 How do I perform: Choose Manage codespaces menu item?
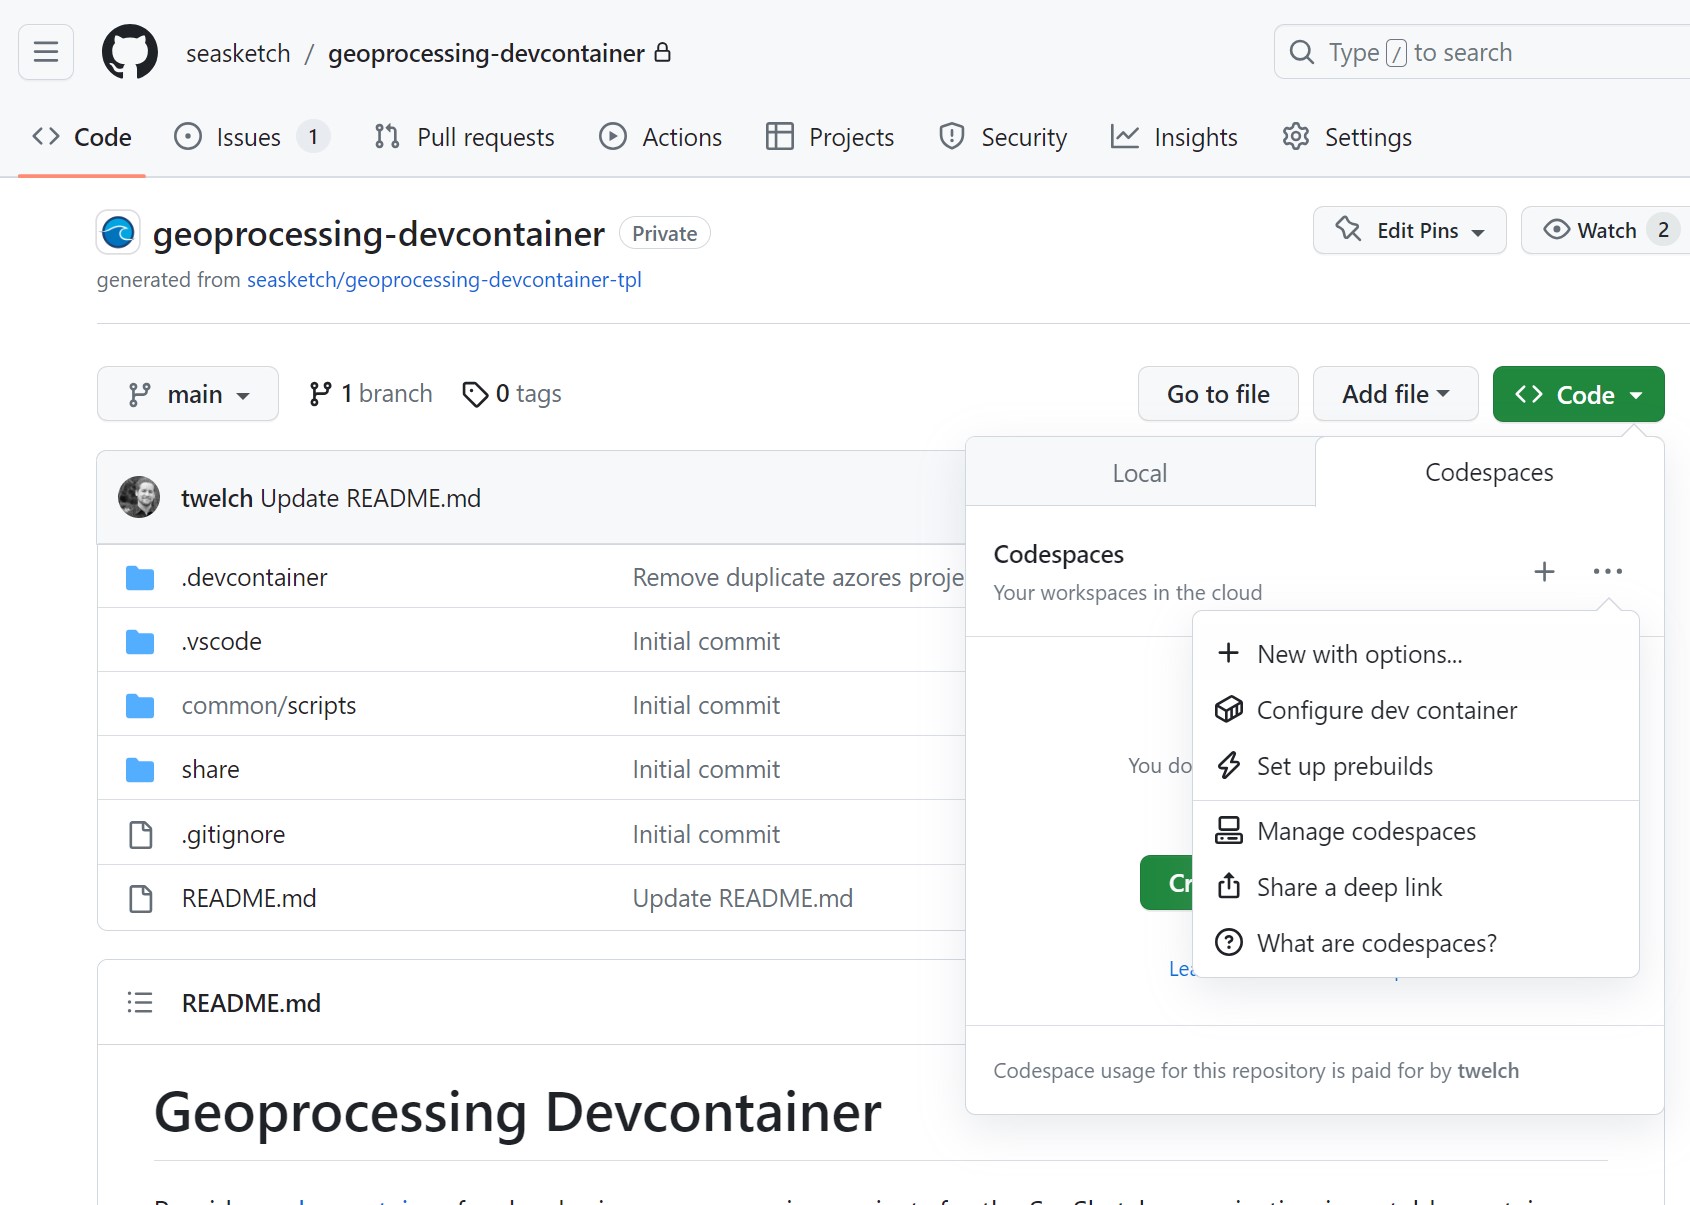click(x=1416, y=831)
